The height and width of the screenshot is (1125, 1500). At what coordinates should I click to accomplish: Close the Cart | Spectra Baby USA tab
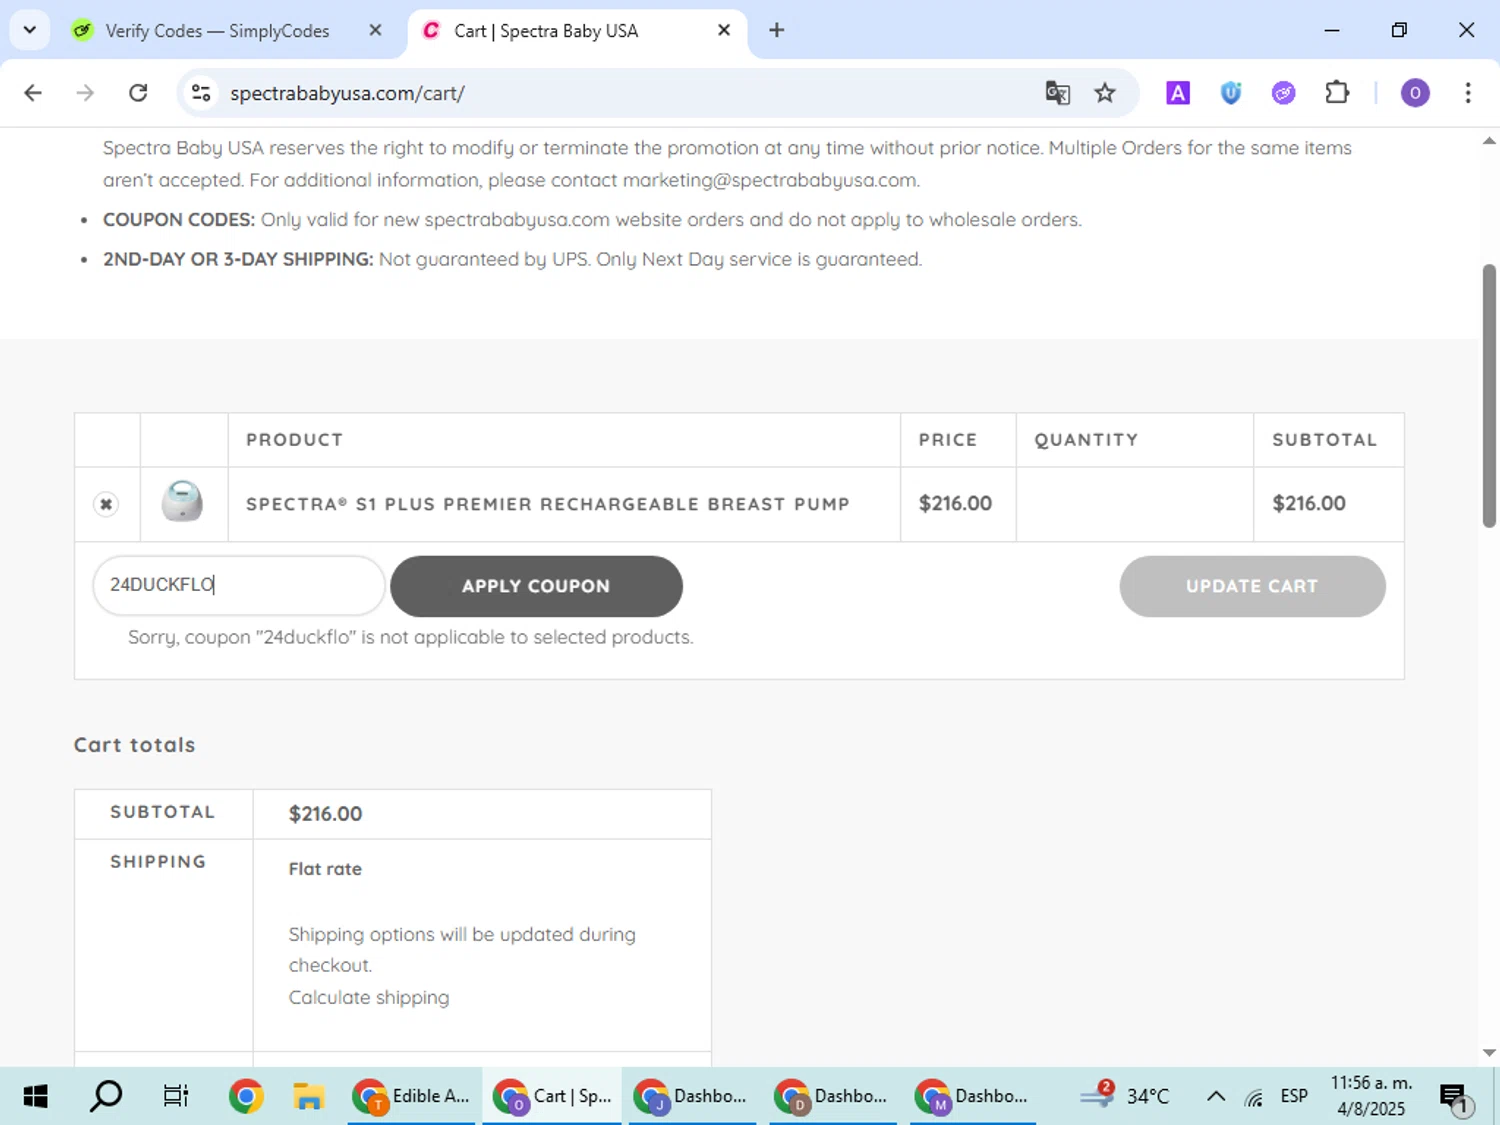tap(724, 30)
